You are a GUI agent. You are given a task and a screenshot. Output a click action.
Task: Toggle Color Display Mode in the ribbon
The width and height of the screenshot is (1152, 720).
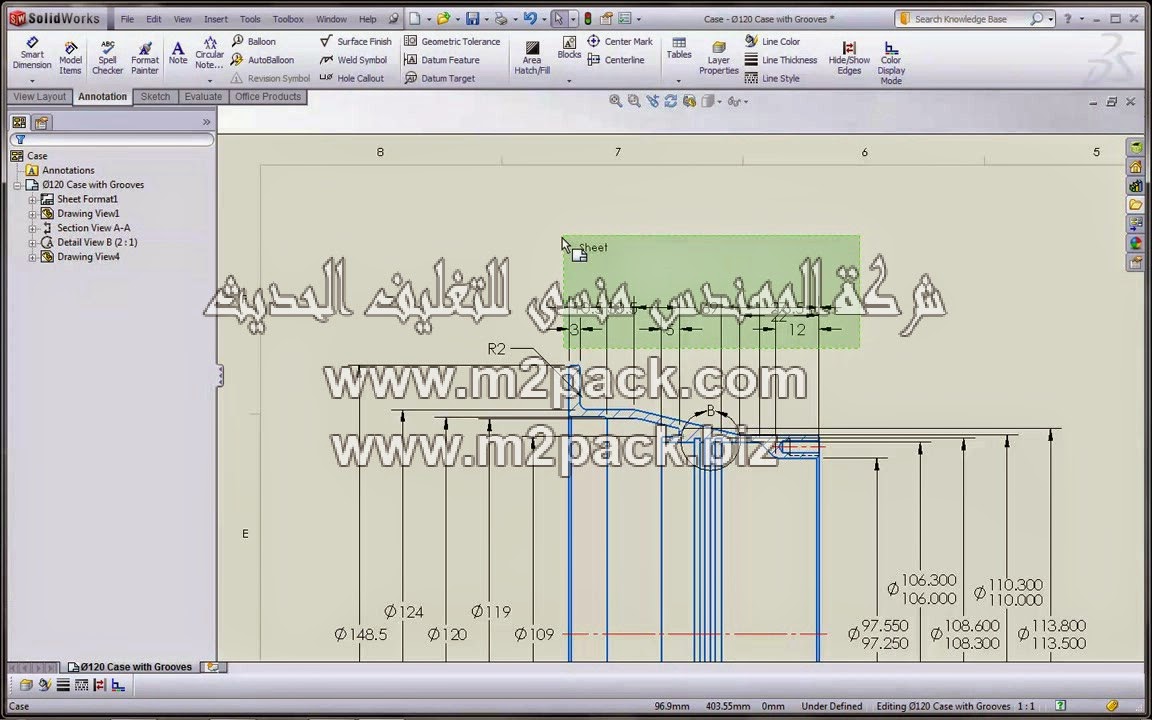click(890, 62)
